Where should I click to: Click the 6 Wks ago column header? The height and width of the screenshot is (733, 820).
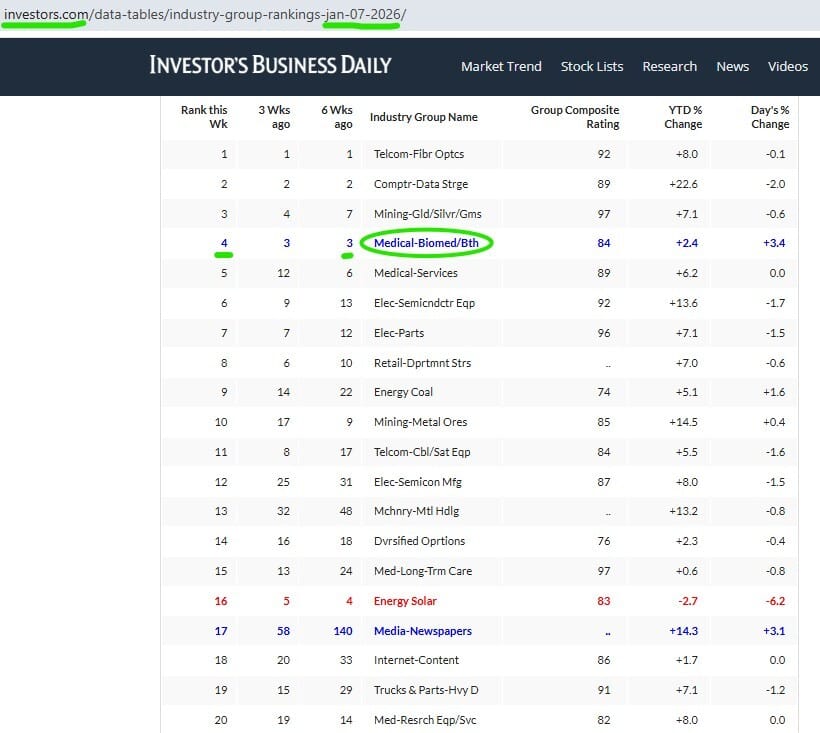click(x=337, y=117)
